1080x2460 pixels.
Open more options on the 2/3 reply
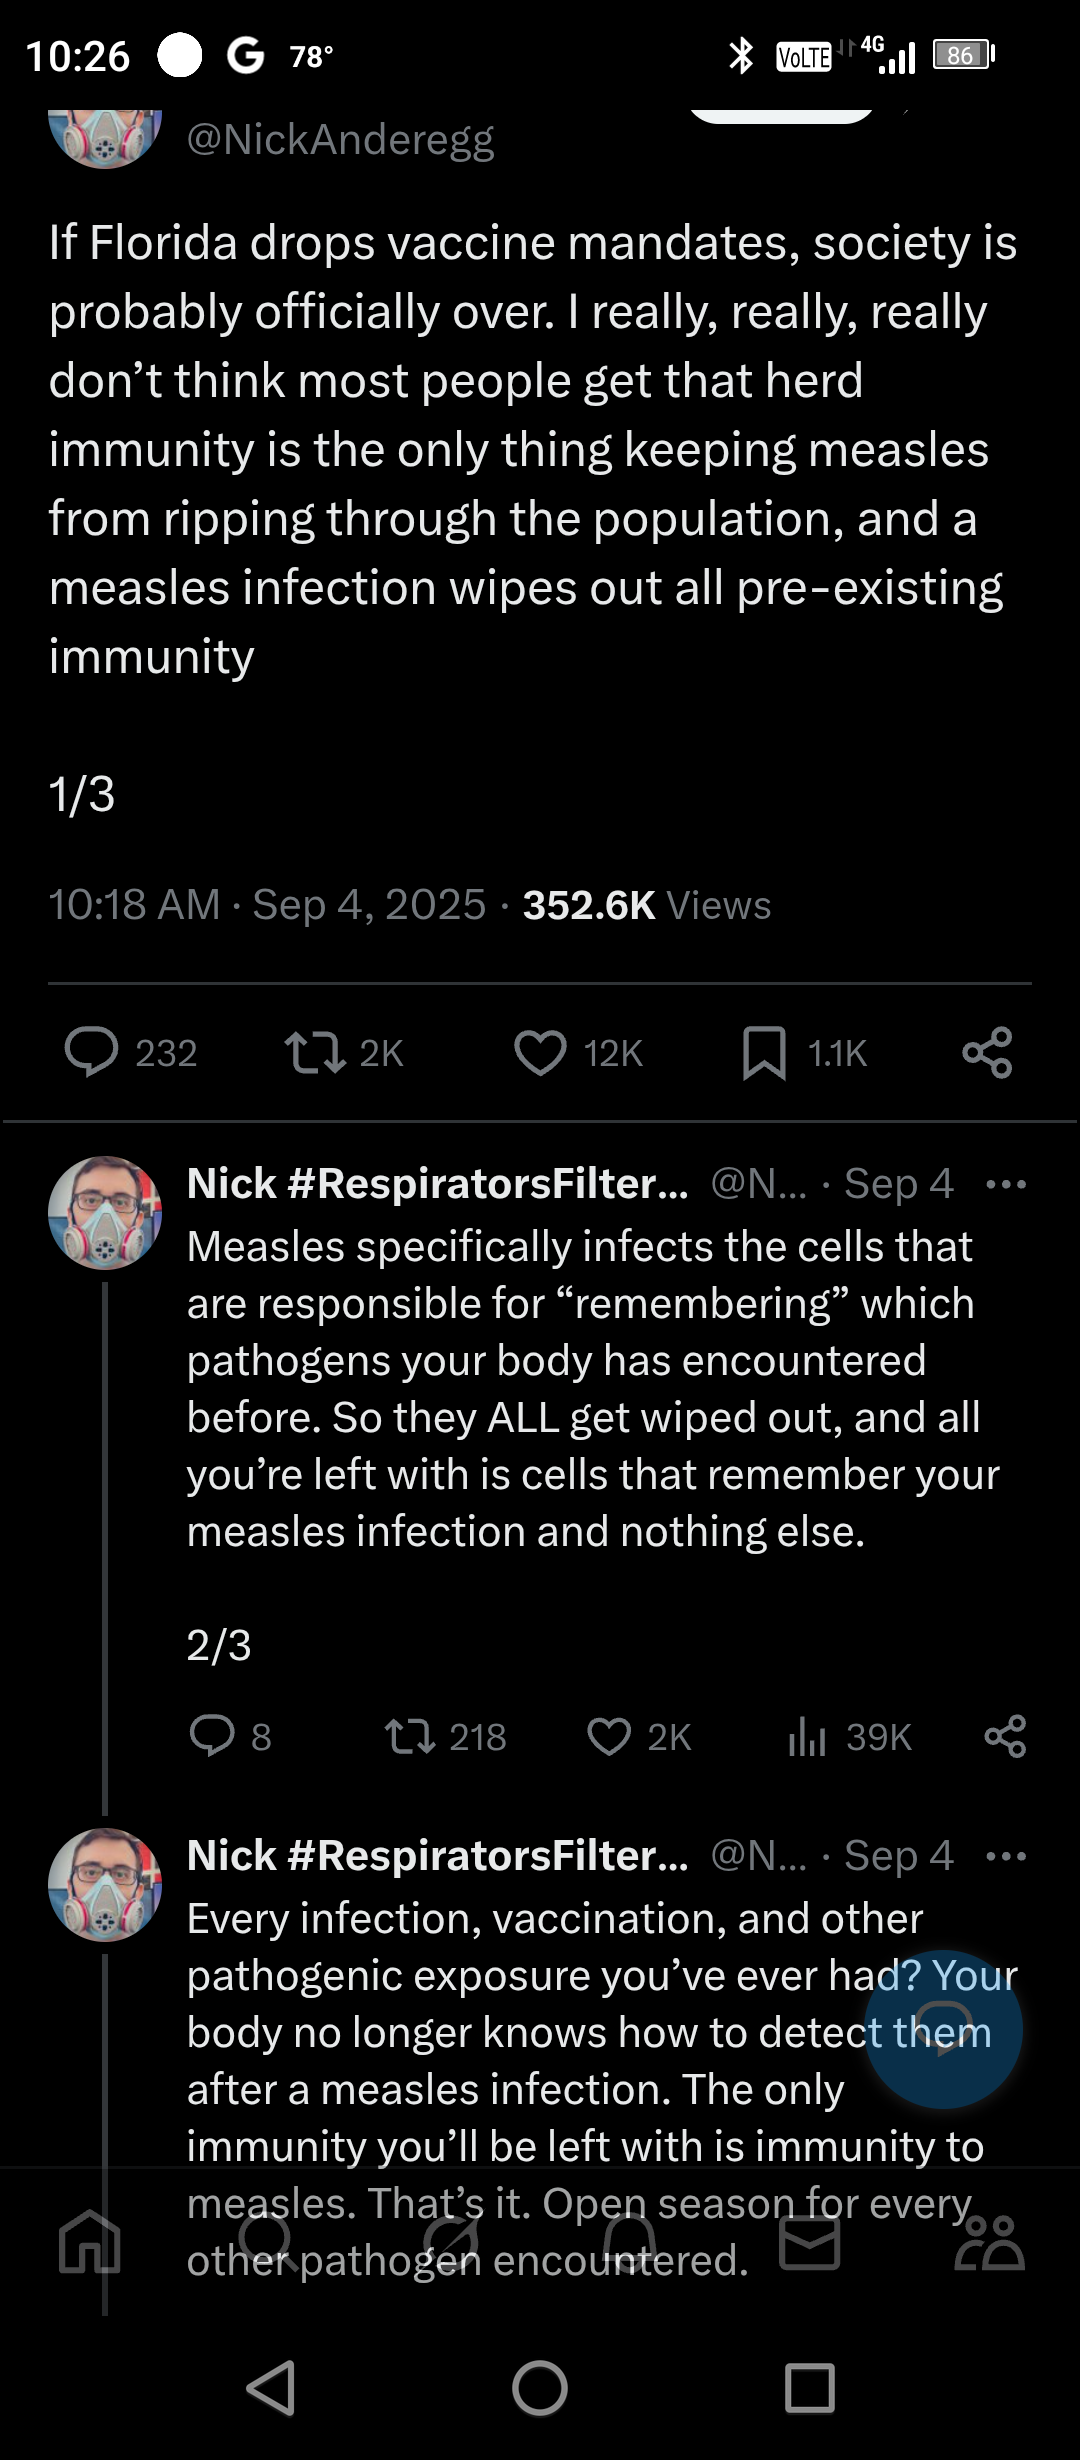[1005, 1185]
